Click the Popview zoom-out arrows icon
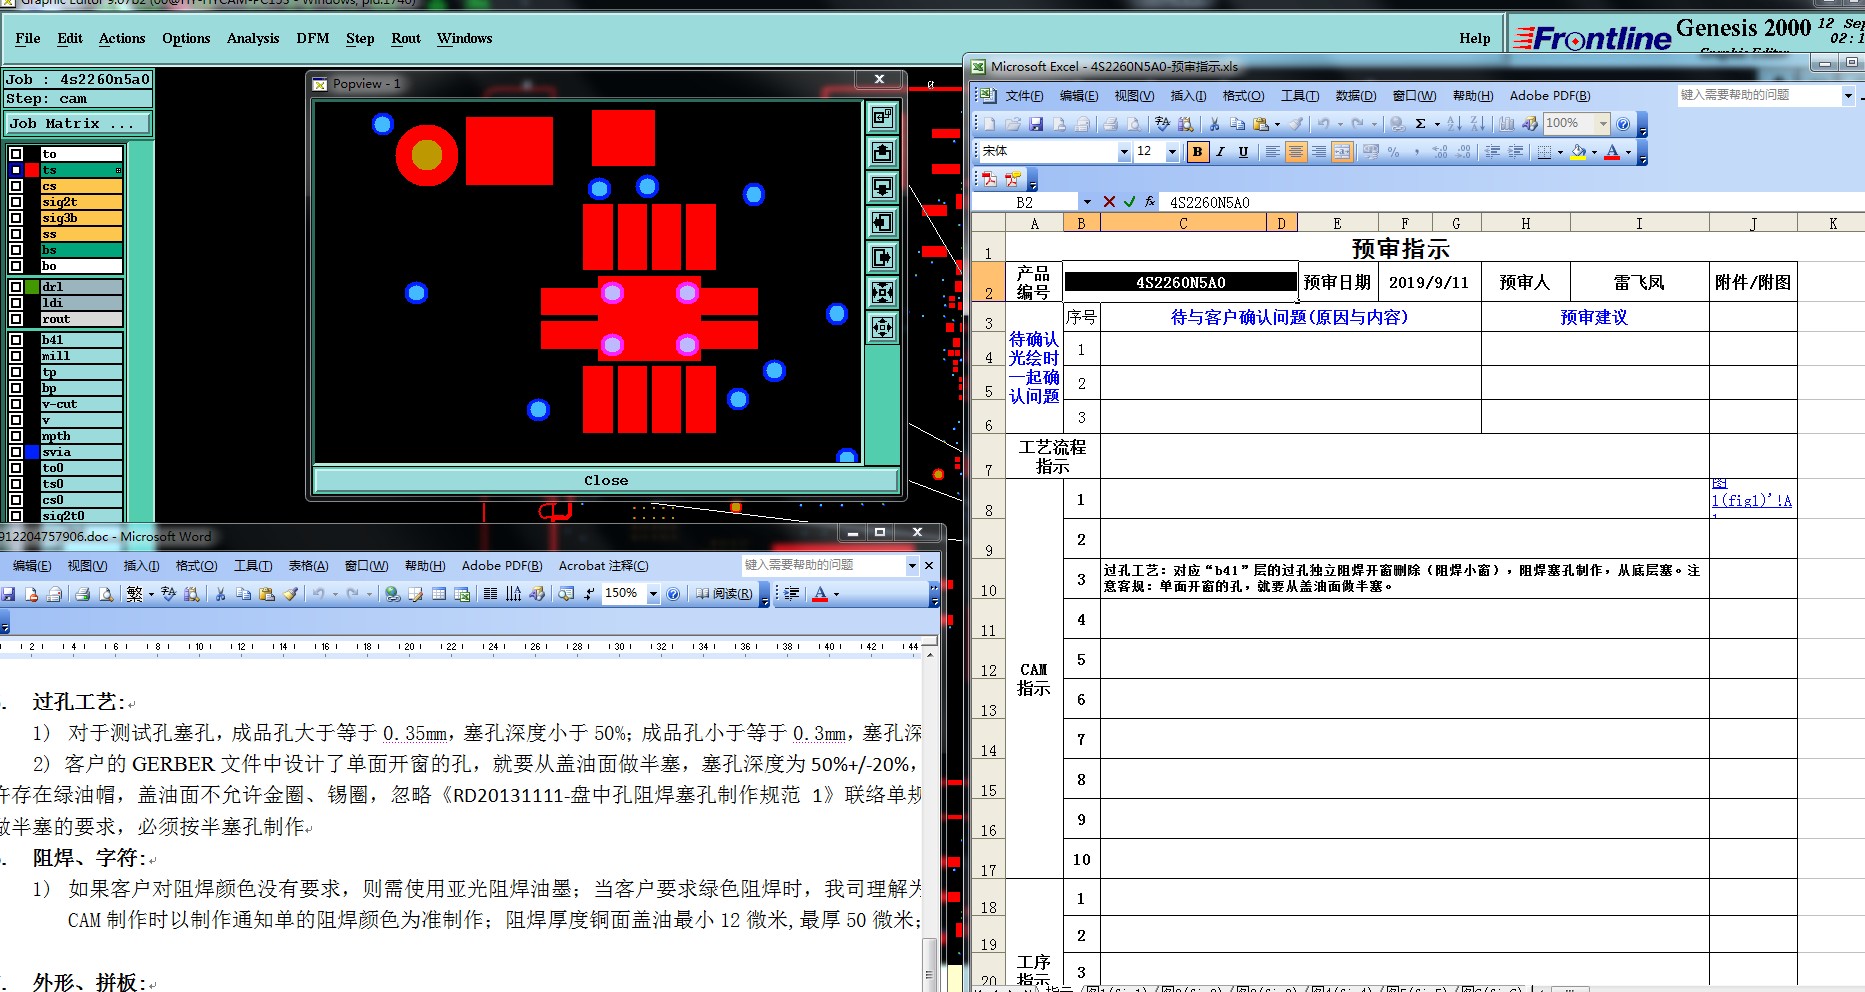 tap(882, 292)
